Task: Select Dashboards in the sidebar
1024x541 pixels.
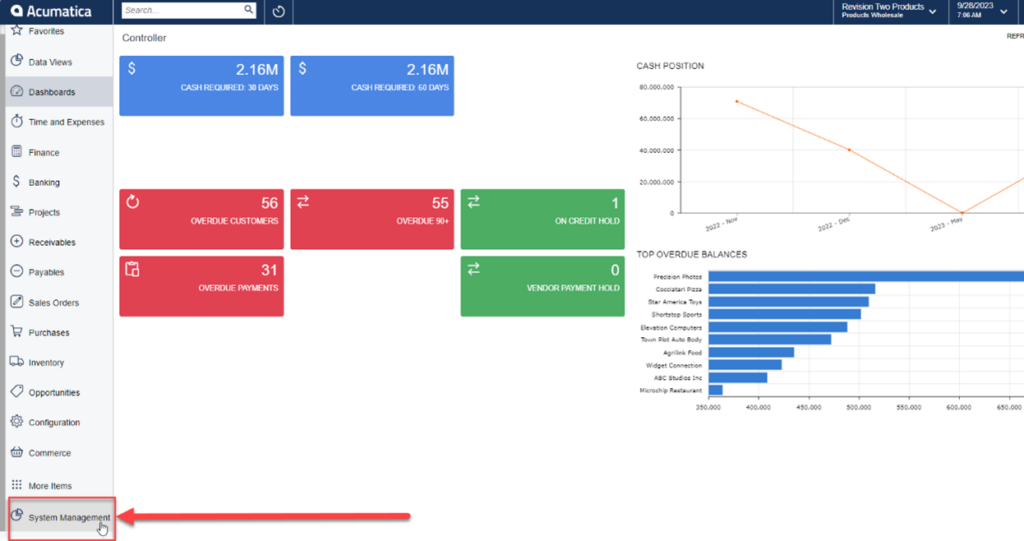Action: click(x=59, y=92)
